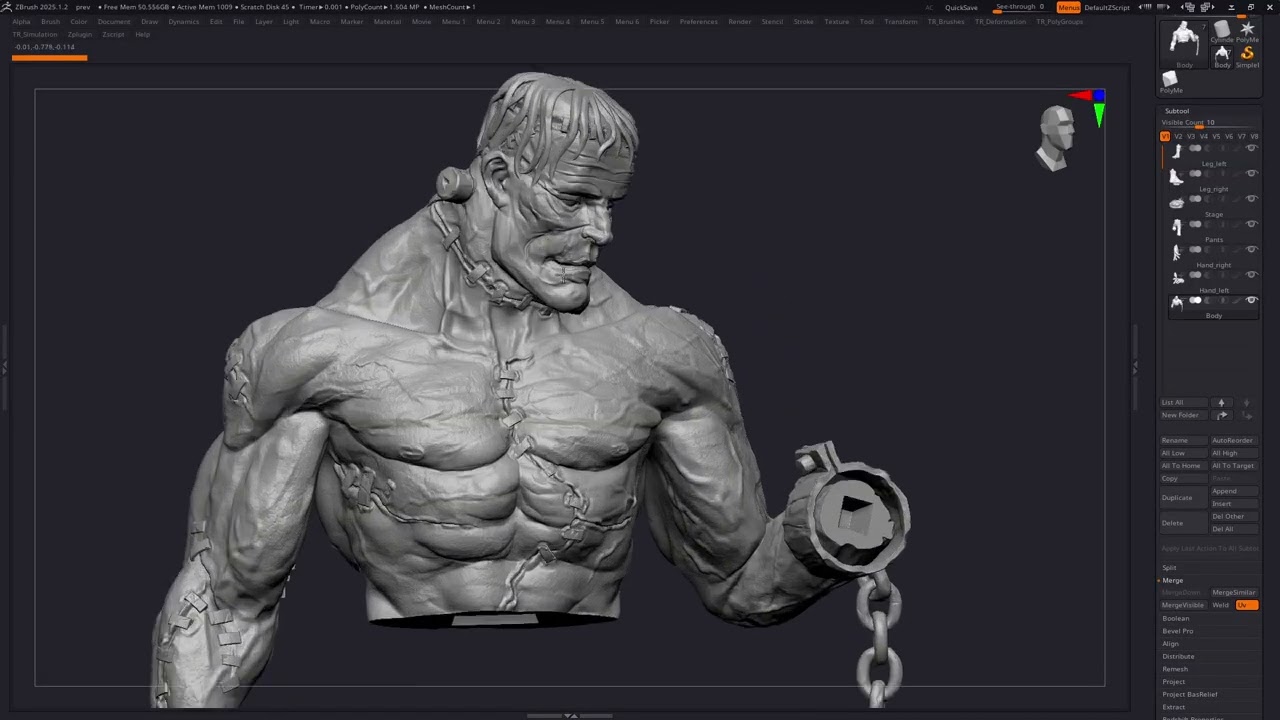
Task: Click the Rename subtool button
Action: pyautogui.click(x=1184, y=440)
